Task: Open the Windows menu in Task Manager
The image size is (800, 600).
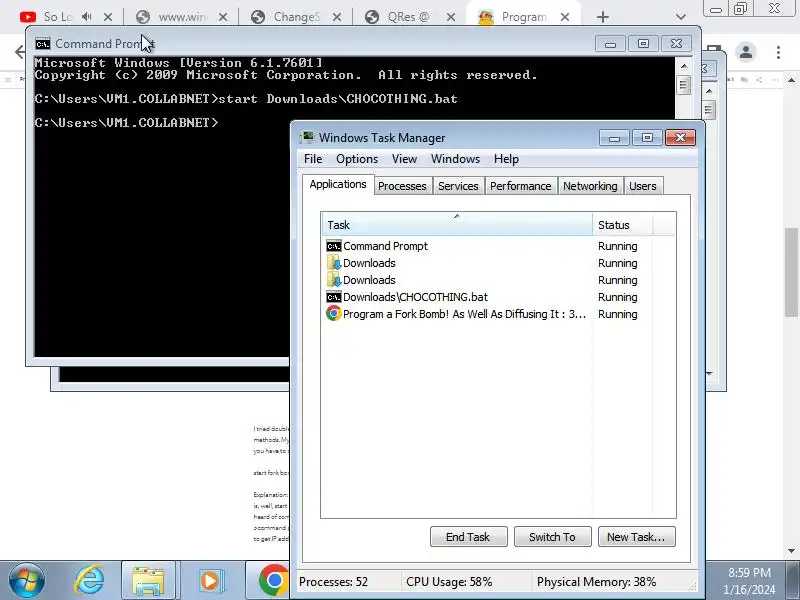Action: point(455,159)
